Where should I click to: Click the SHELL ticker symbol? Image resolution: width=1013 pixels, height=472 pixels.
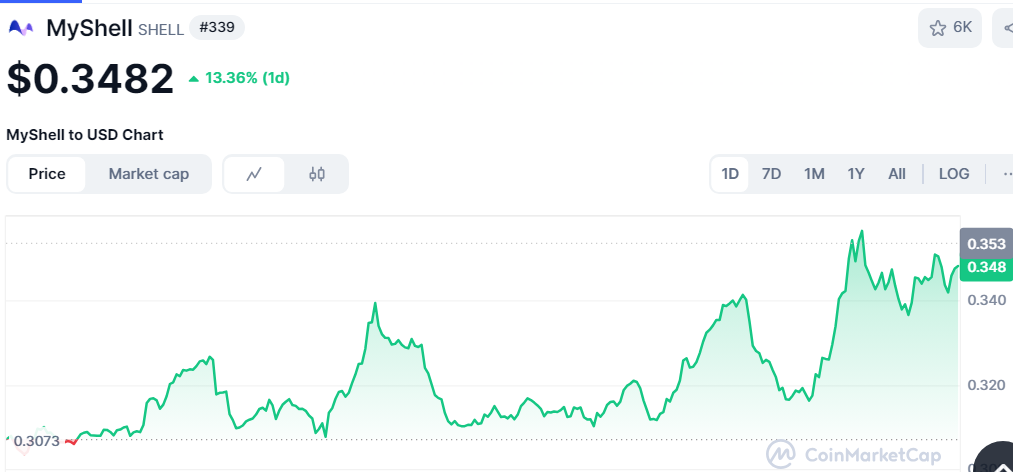[161, 30]
